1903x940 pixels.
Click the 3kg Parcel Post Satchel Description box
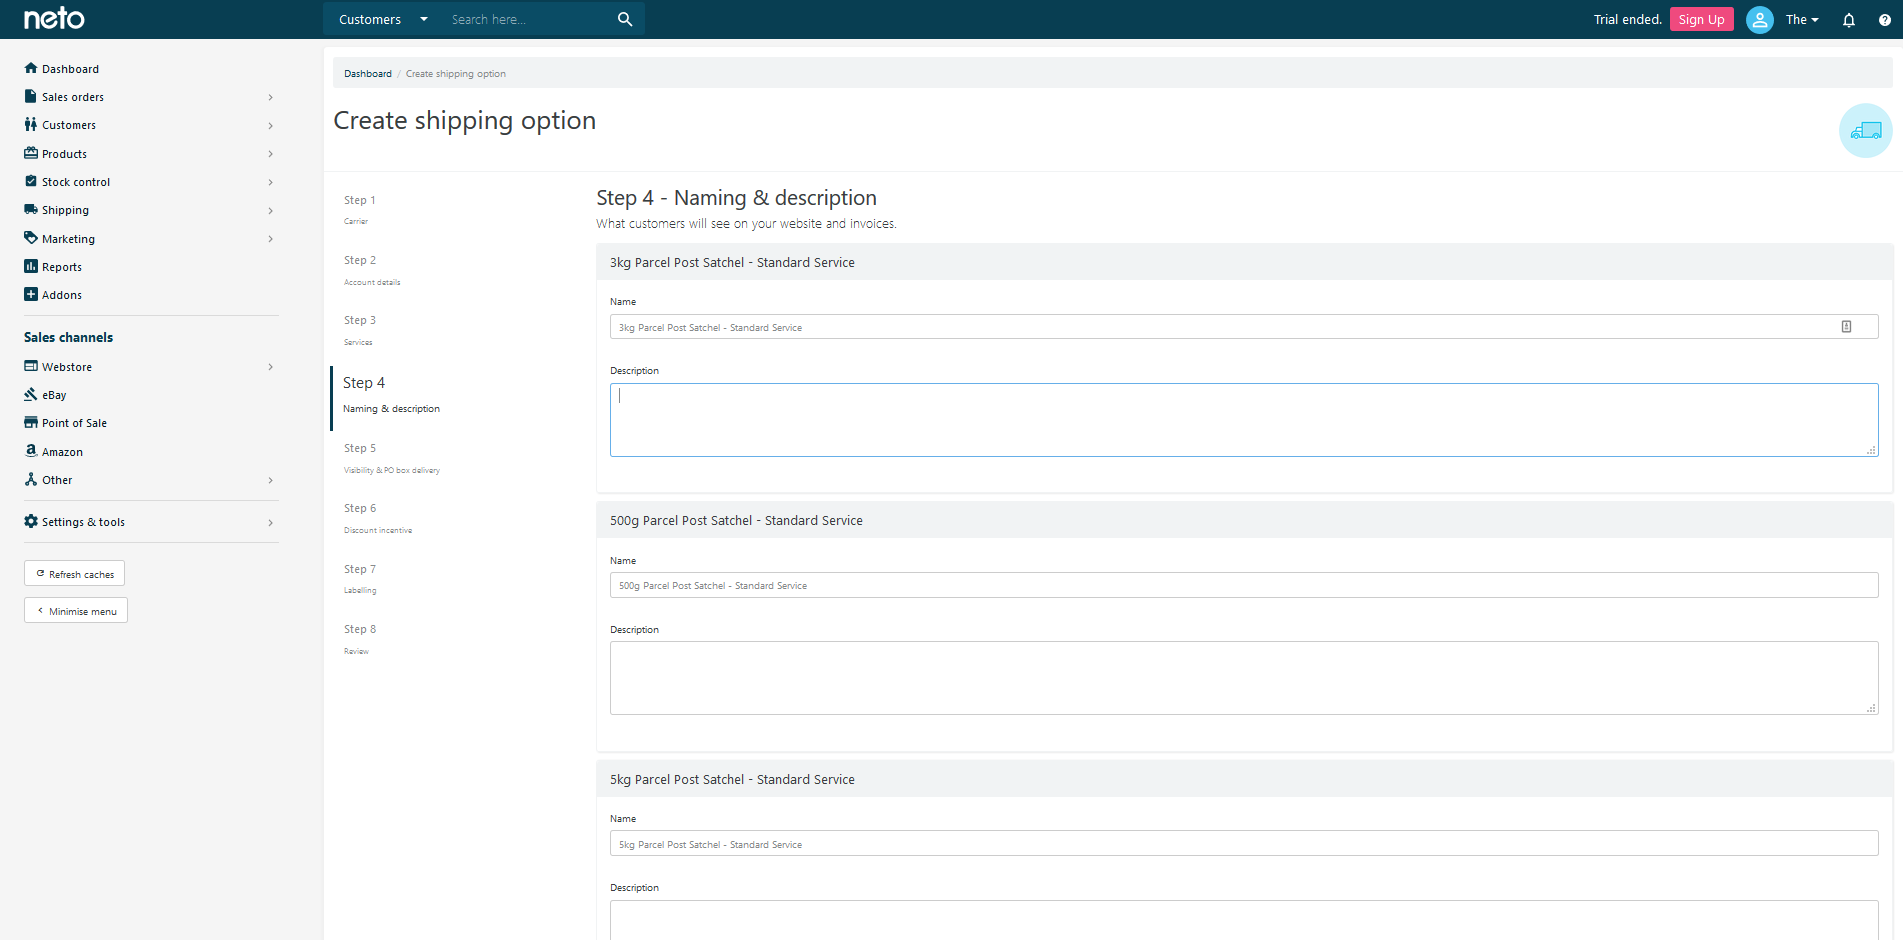point(1244,420)
